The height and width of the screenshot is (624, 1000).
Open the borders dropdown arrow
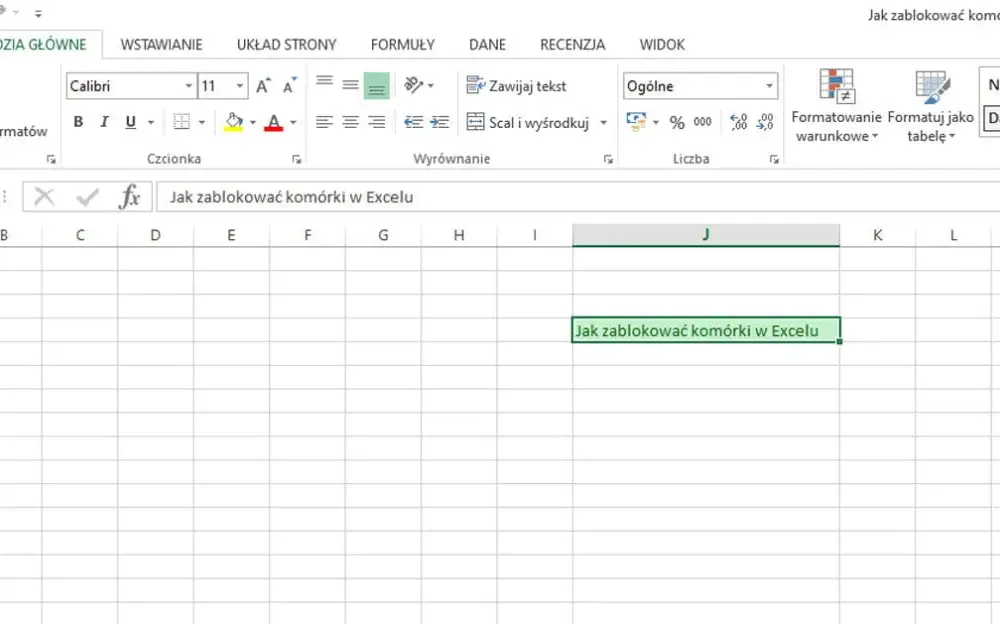tap(202, 122)
